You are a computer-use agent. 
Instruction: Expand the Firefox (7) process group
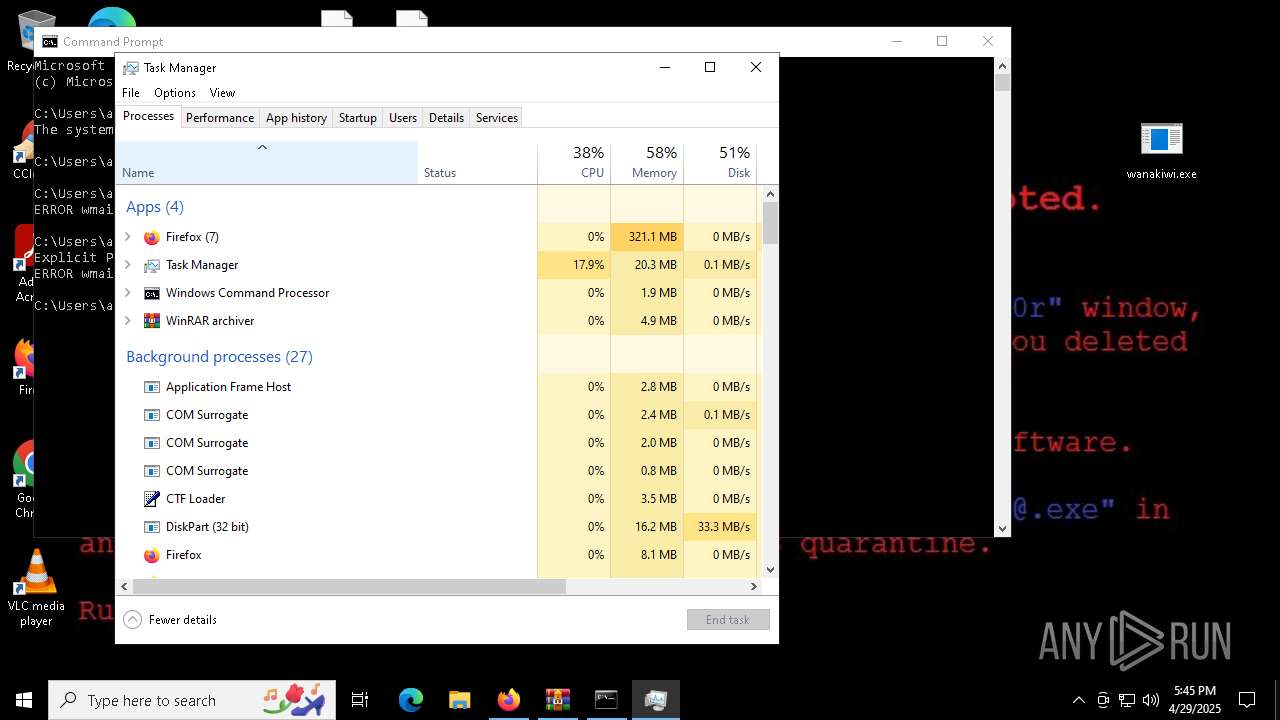[127, 237]
